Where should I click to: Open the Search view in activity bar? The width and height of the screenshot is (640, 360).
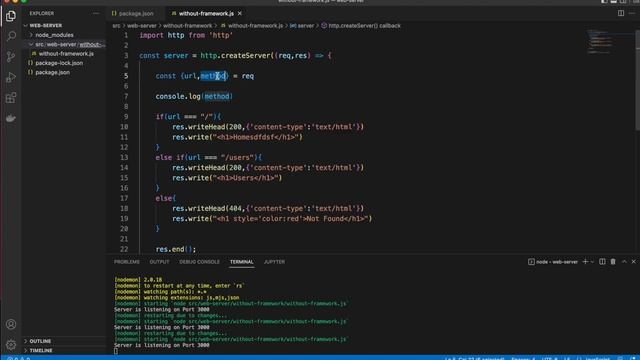point(11,36)
